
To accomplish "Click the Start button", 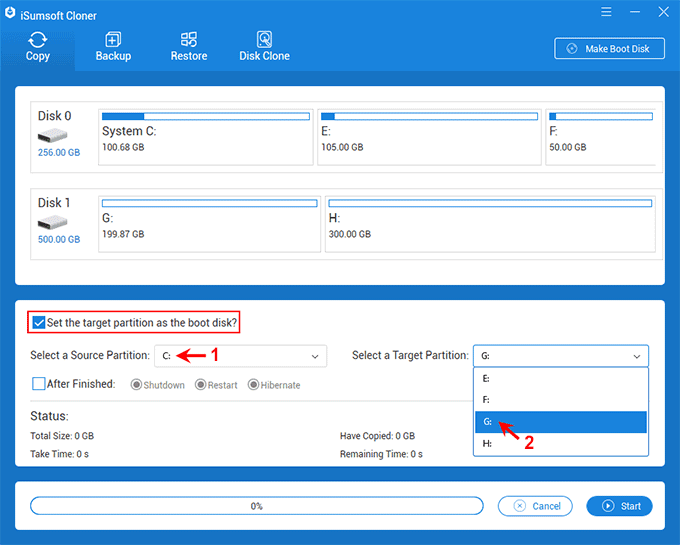I will pyautogui.click(x=620, y=506).
